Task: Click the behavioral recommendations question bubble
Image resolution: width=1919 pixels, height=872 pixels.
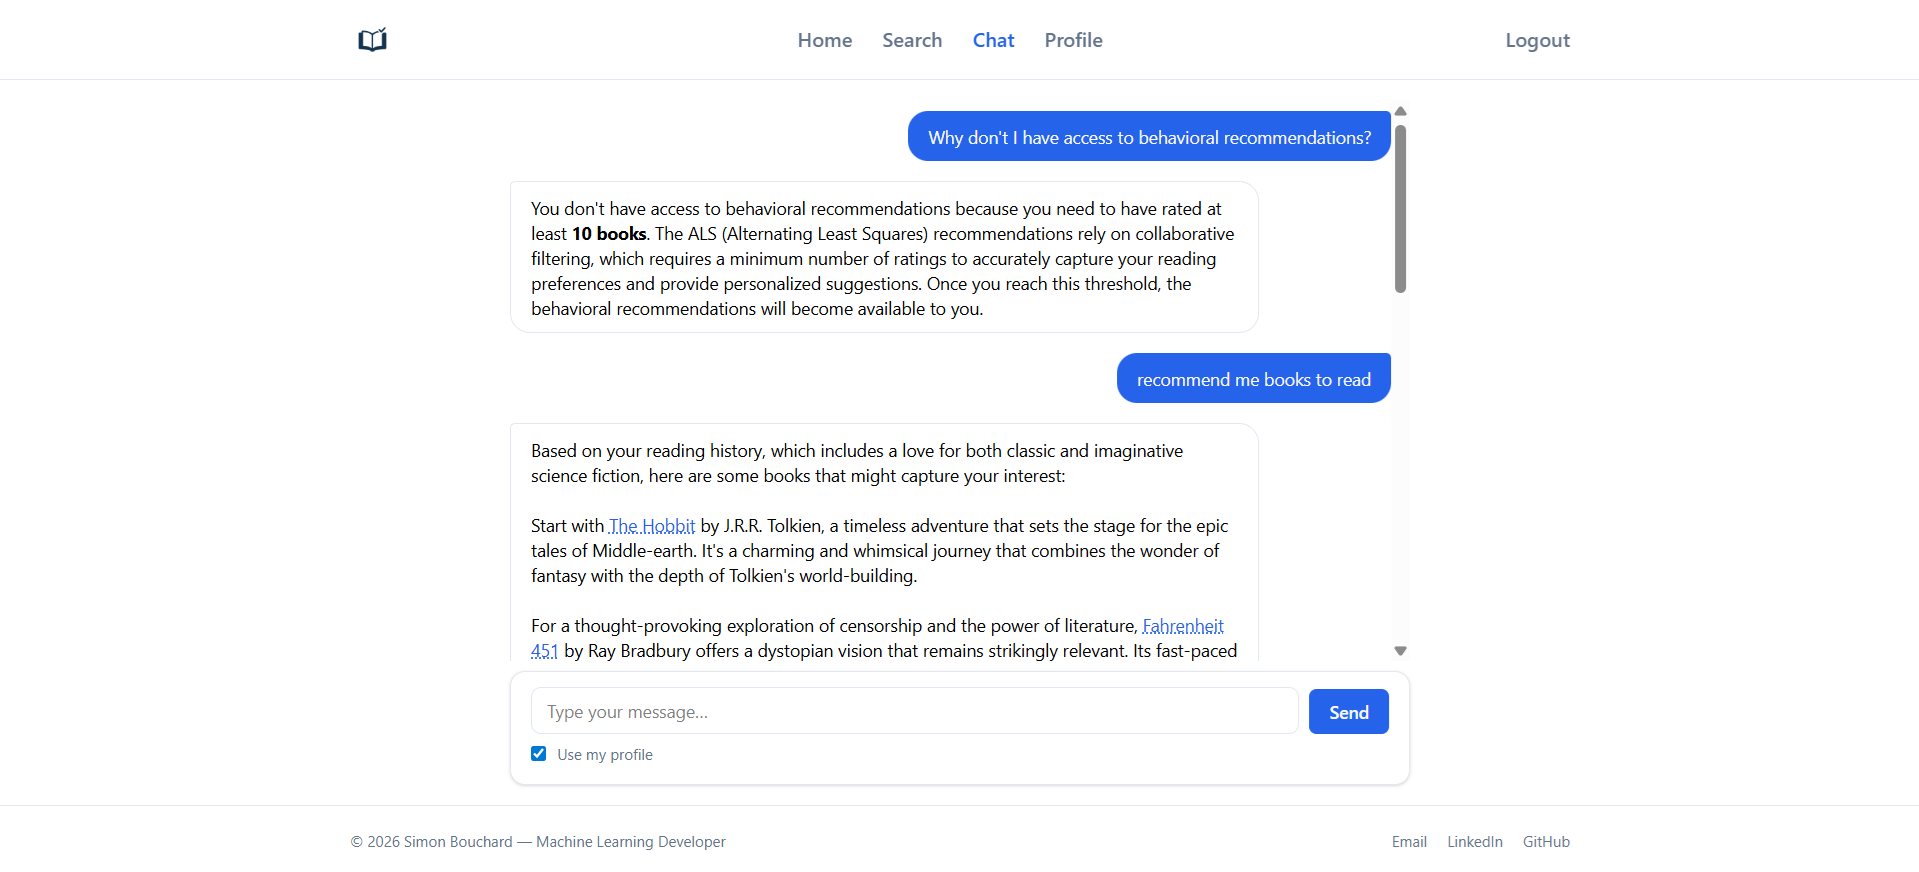Action: click(x=1148, y=136)
